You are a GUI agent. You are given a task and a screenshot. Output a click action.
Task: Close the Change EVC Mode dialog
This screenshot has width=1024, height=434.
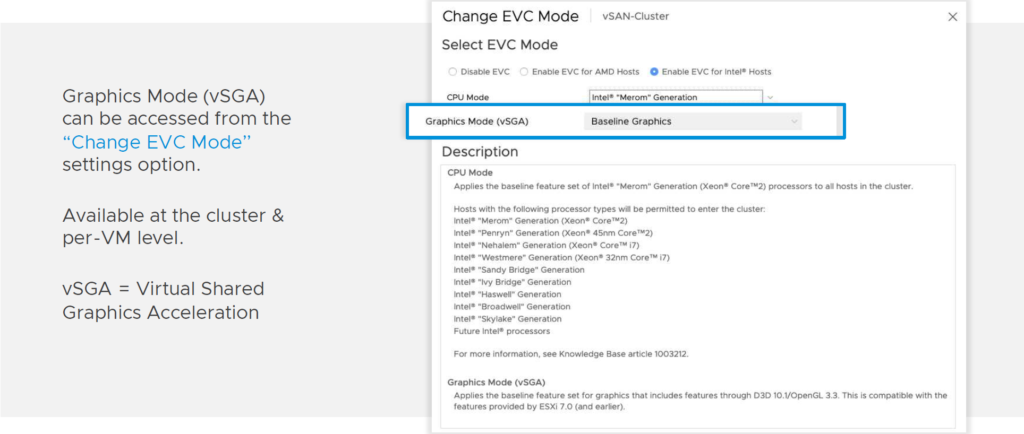point(952,17)
